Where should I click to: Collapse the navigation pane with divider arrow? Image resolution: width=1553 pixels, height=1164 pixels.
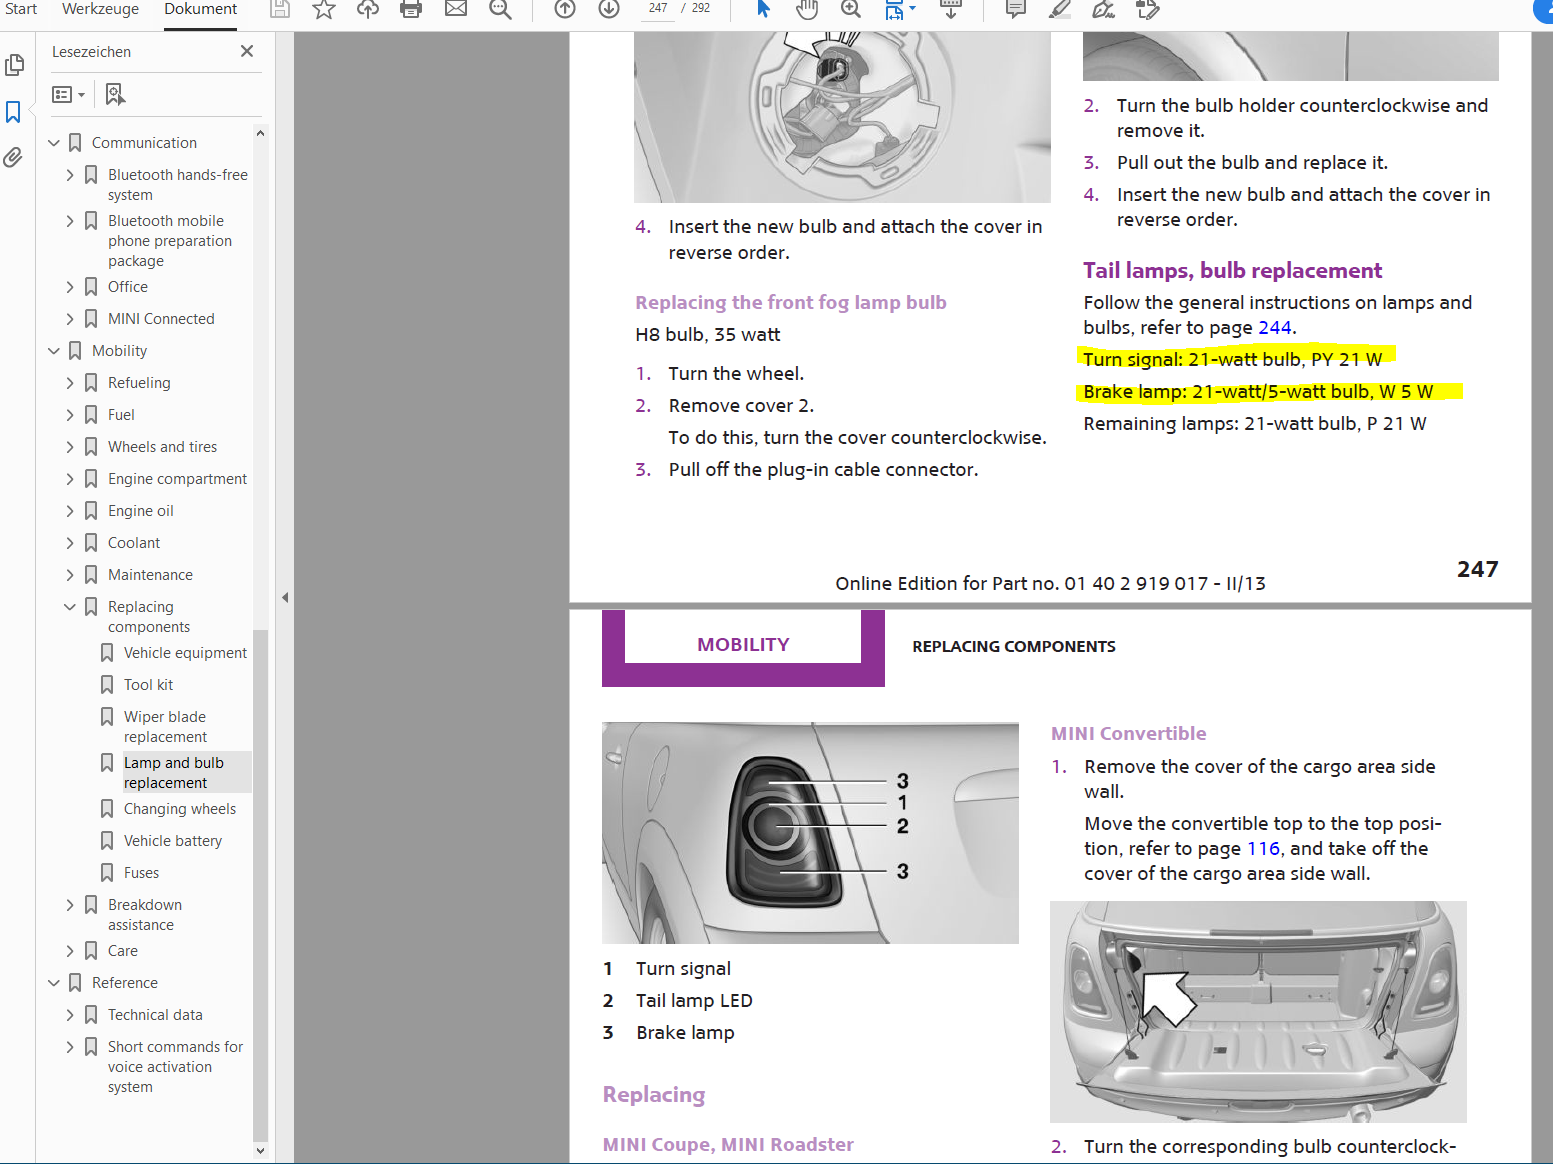285,597
